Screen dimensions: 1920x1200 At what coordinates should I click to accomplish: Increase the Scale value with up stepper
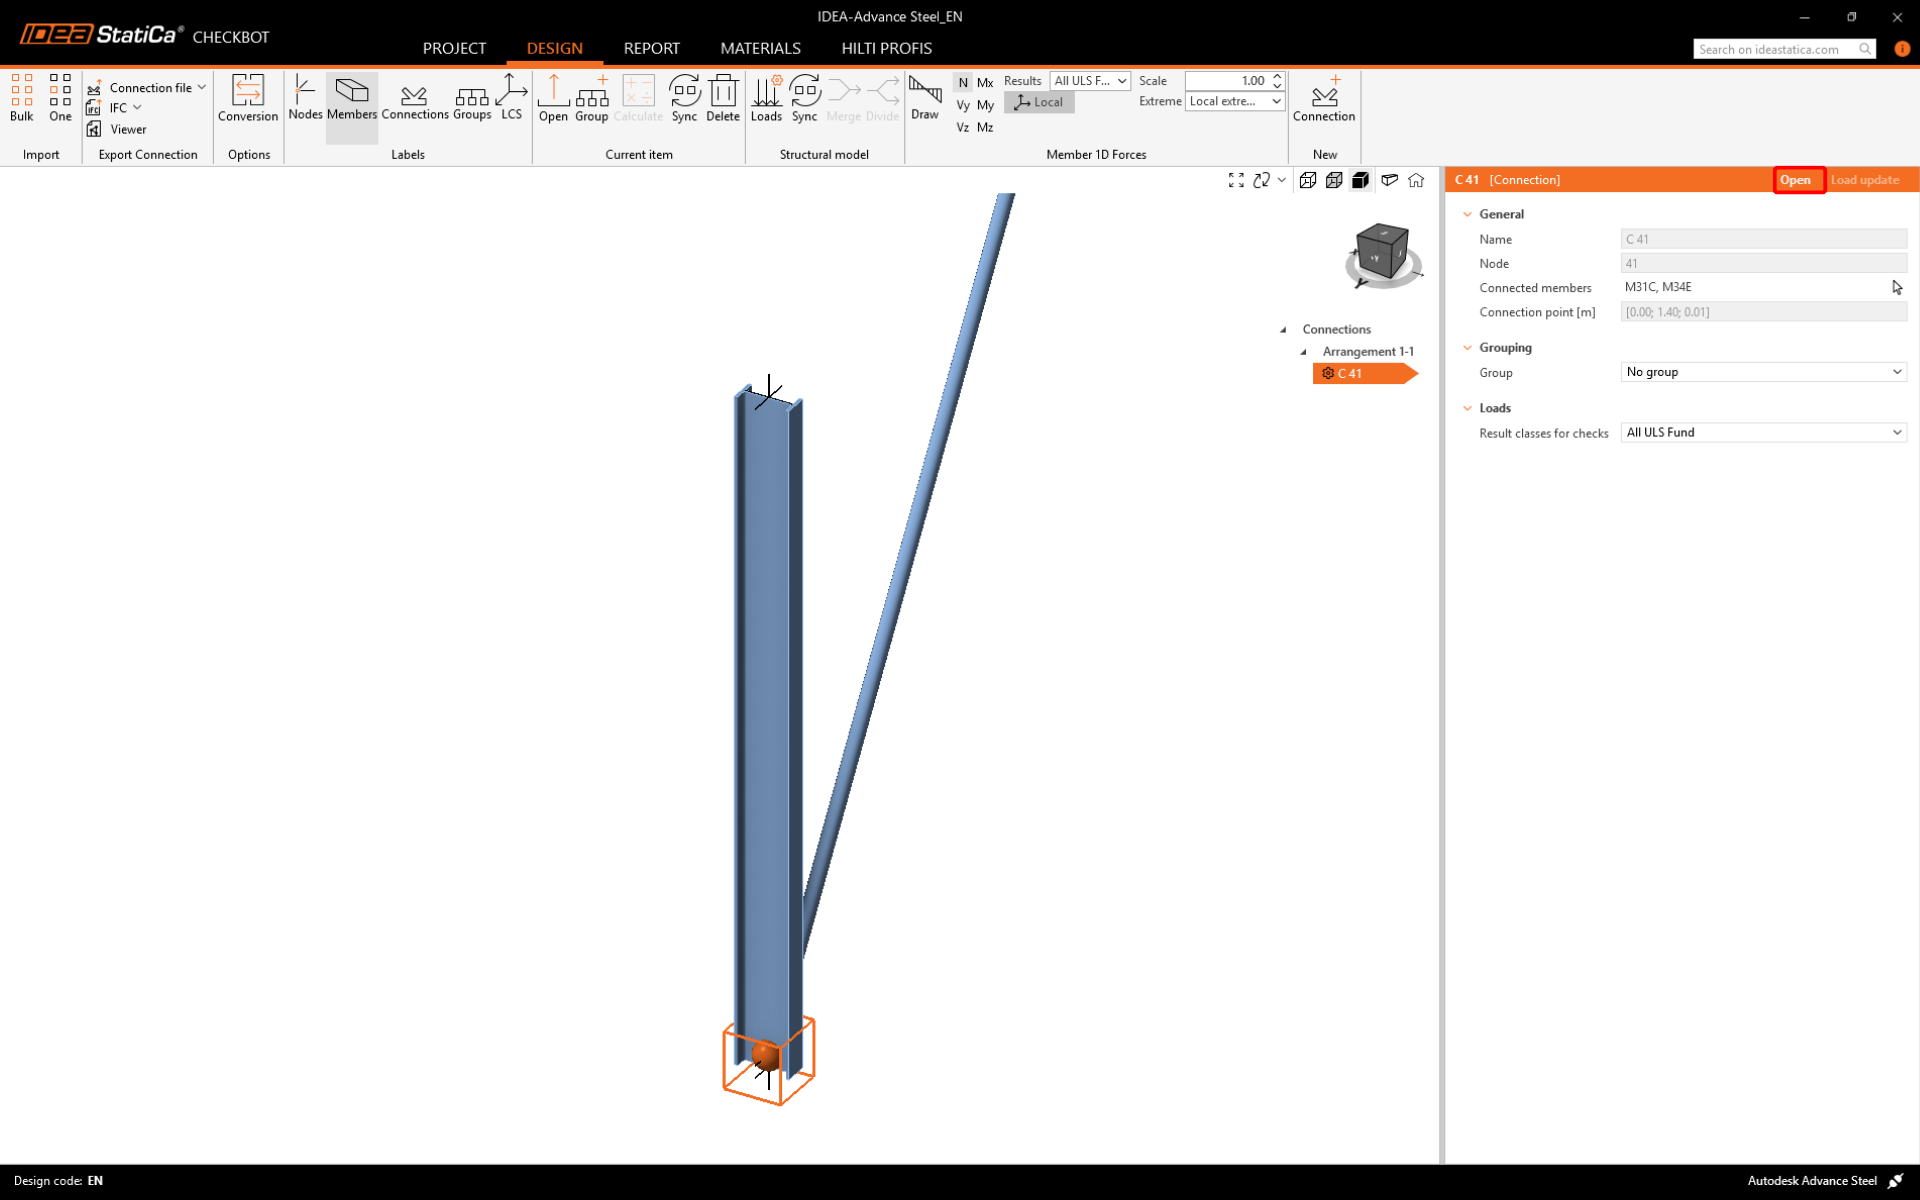tap(1277, 76)
